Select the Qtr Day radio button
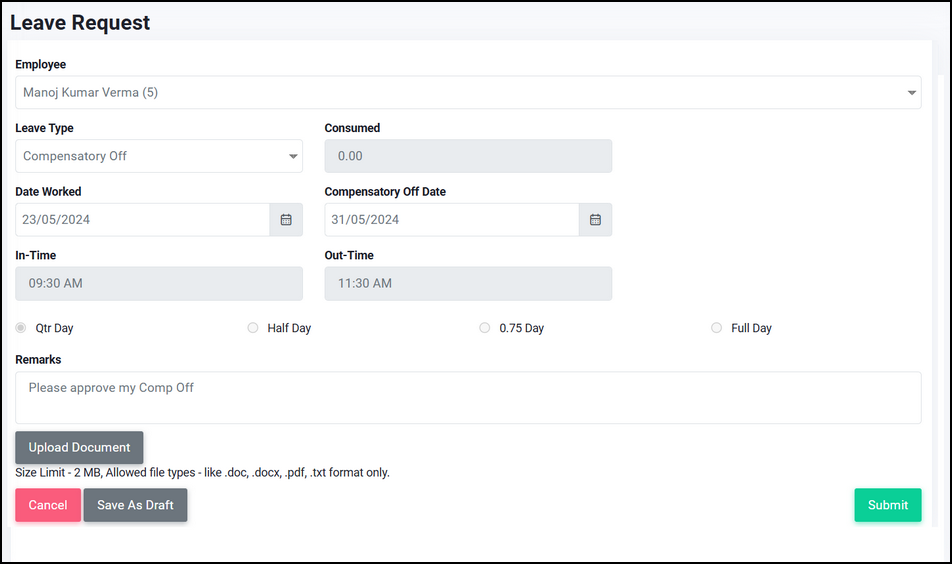Screen dimensions: 952x564 (x=21, y=328)
